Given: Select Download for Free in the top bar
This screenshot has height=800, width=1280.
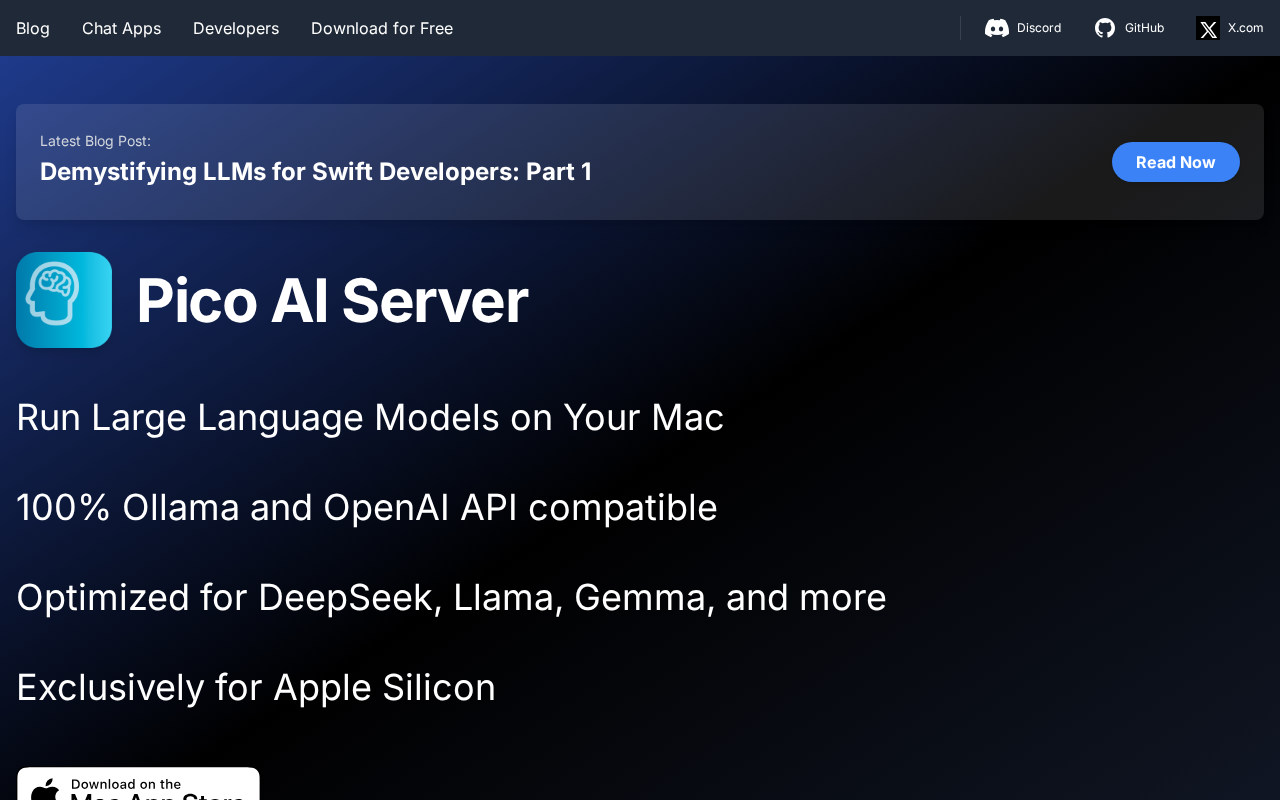Looking at the screenshot, I should coord(382,28).
